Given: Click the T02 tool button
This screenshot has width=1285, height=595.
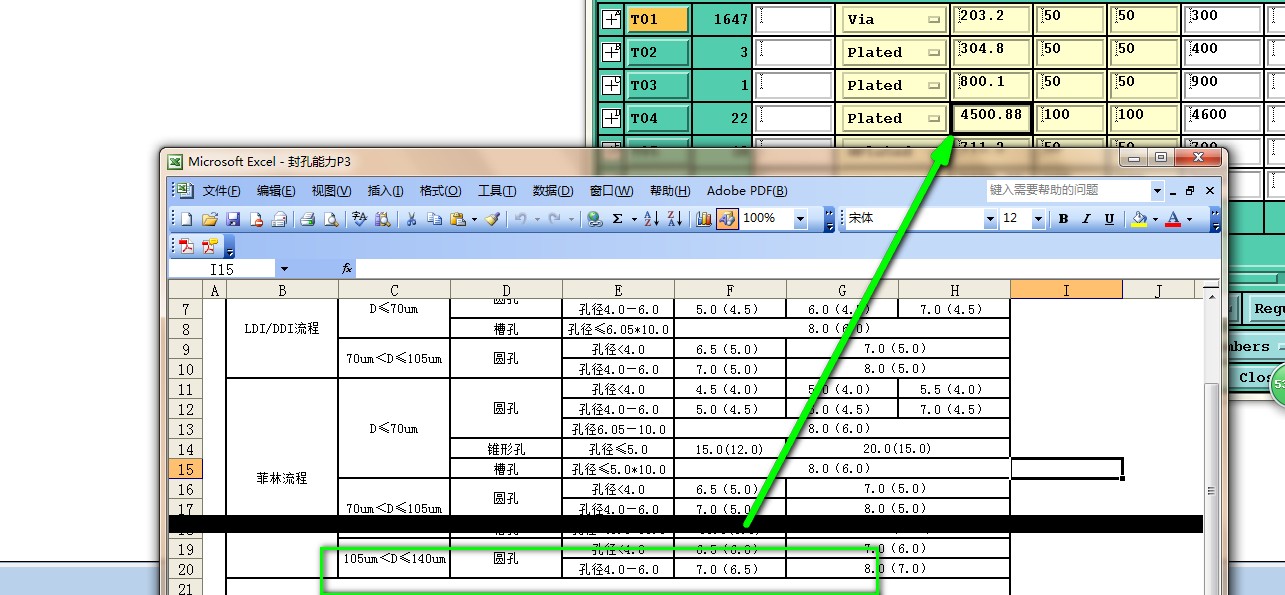Looking at the screenshot, I should pos(658,51).
